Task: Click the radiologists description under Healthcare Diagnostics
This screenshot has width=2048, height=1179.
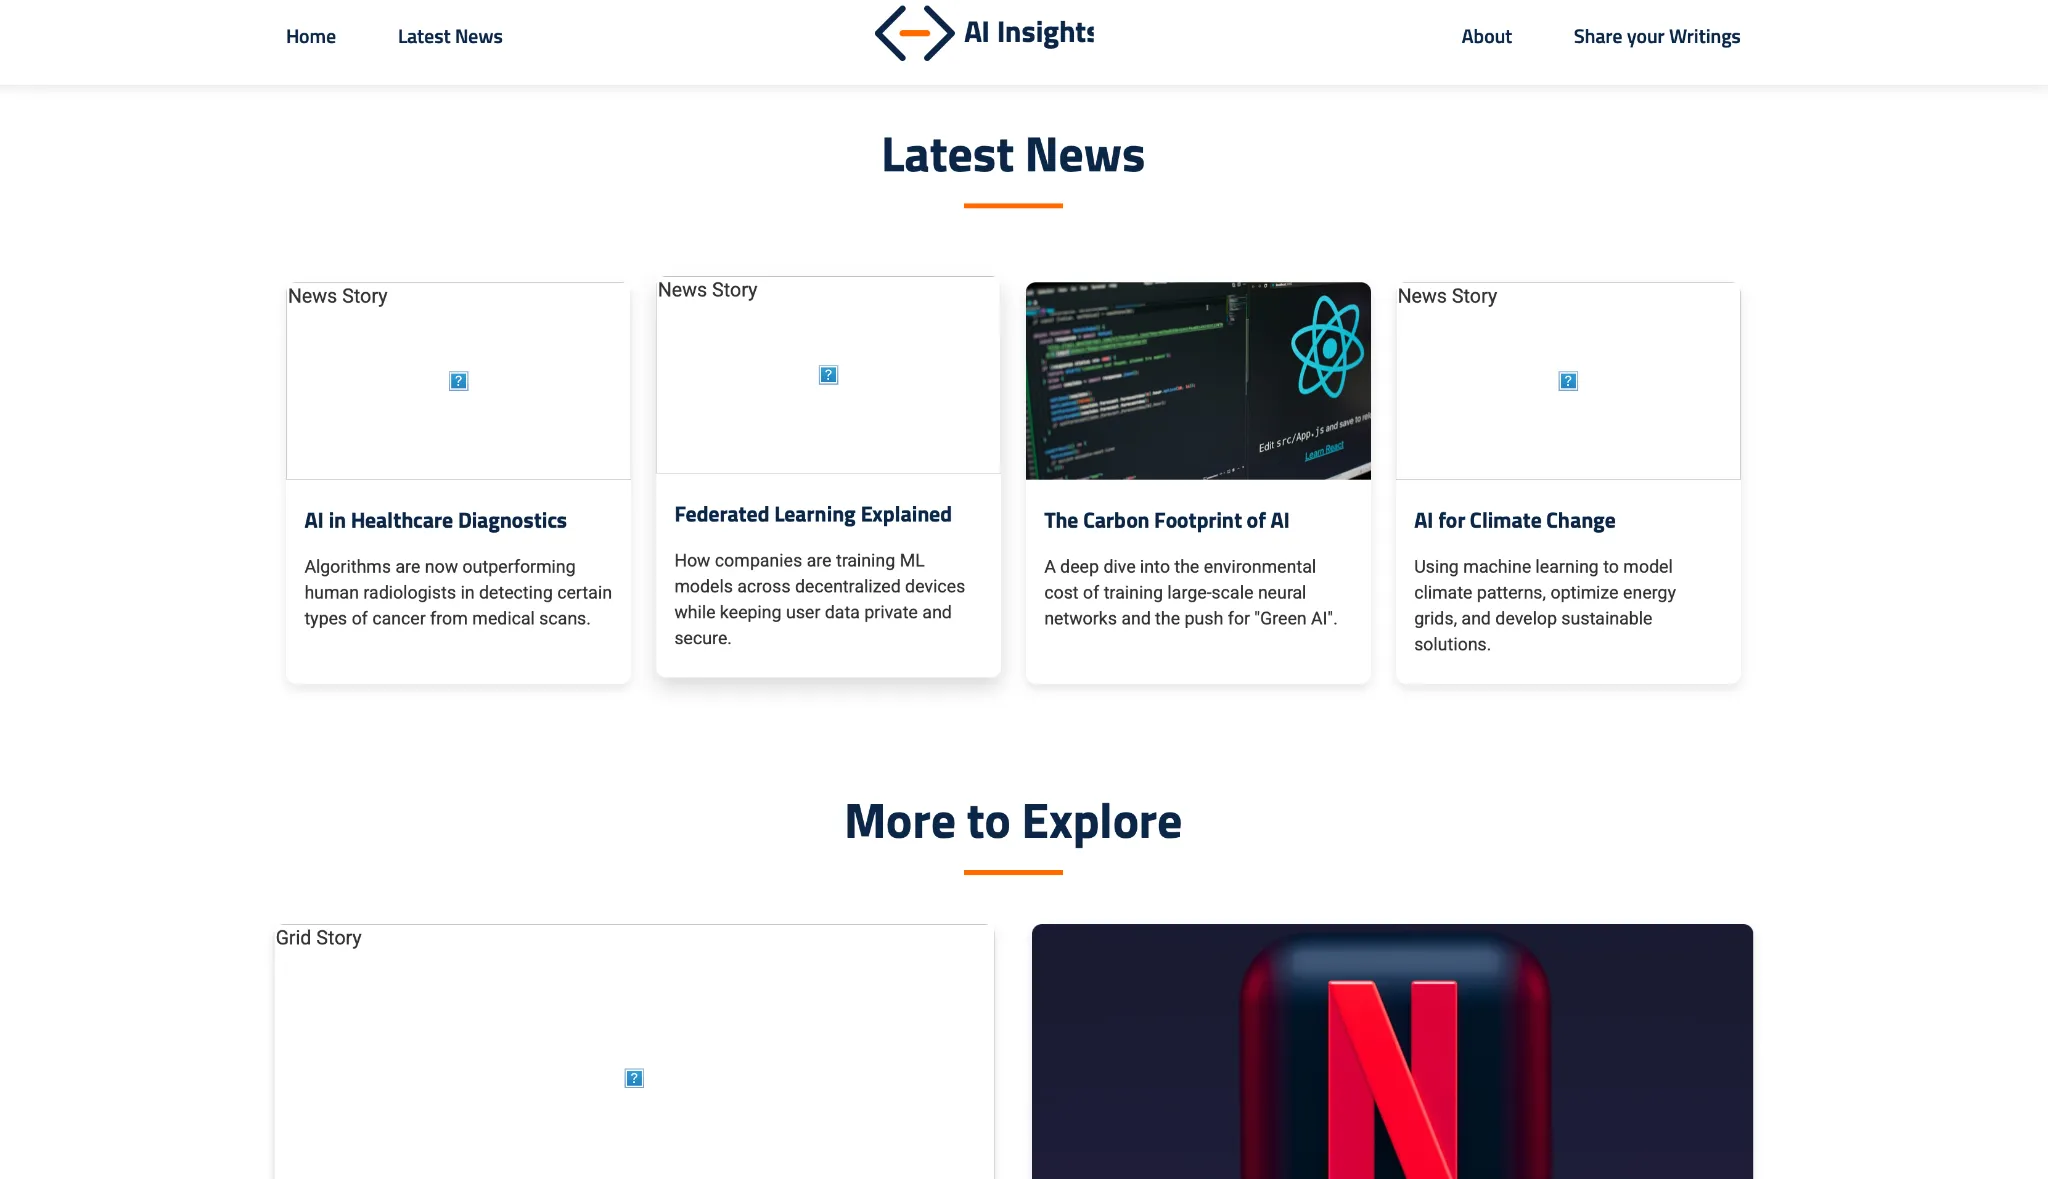Action: tap(458, 593)
